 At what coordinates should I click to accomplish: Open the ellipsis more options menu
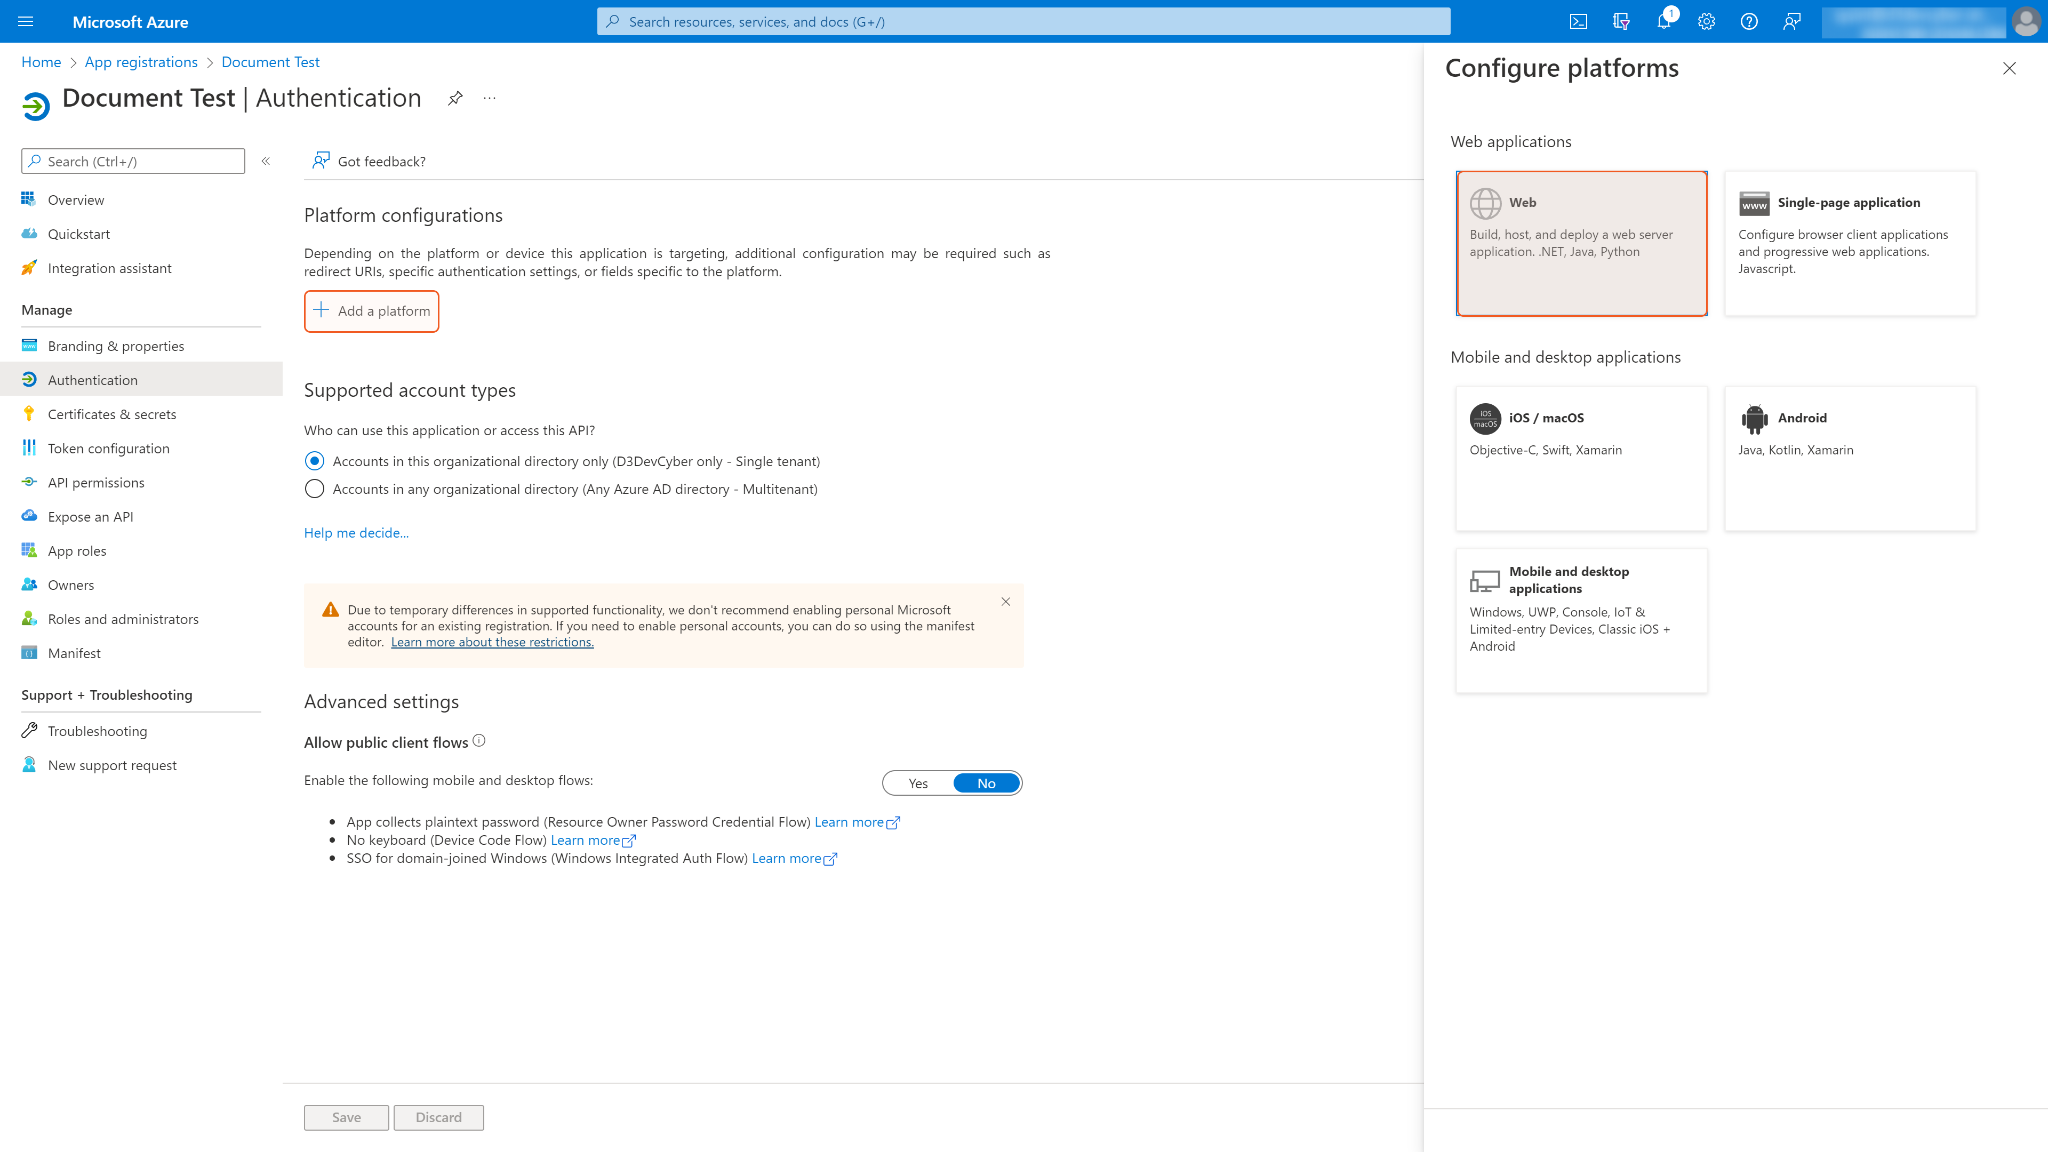pyautogui.click(x=489, y=98)
